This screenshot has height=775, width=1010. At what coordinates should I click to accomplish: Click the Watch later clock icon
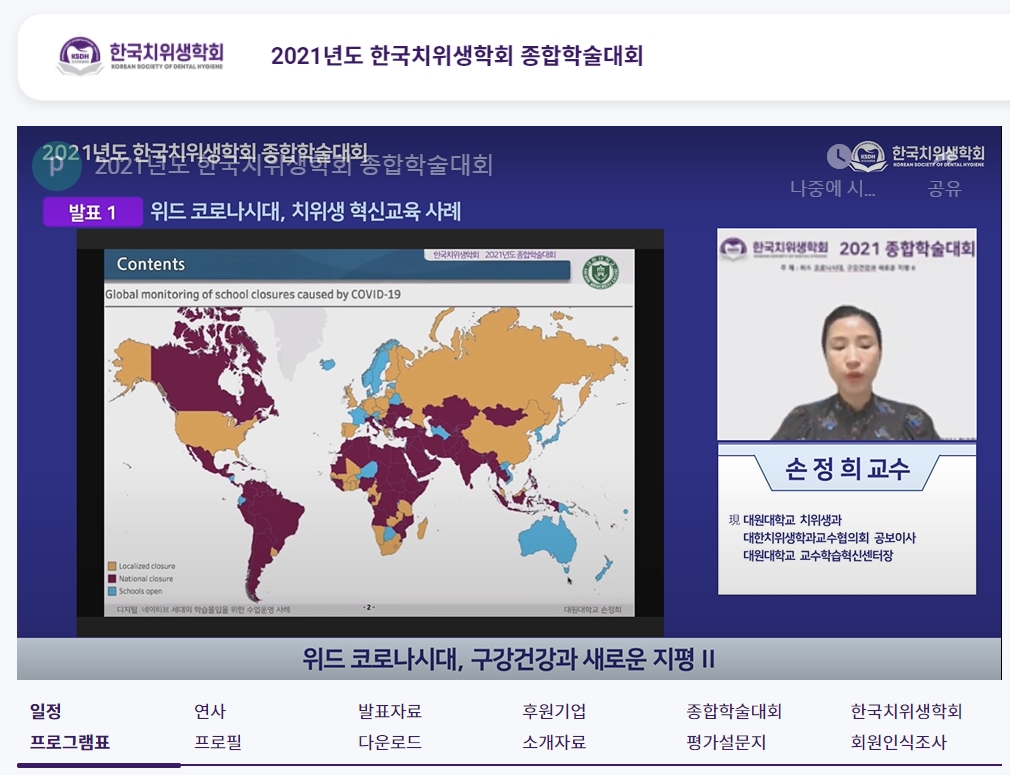click(x=838, y=156)
